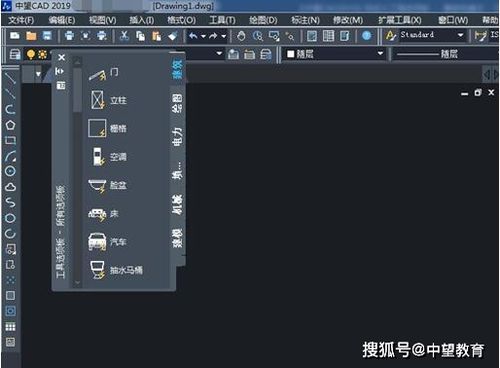Click the Print Preview icon
This screenshot has height=368, width=500.
pos(86,35)
